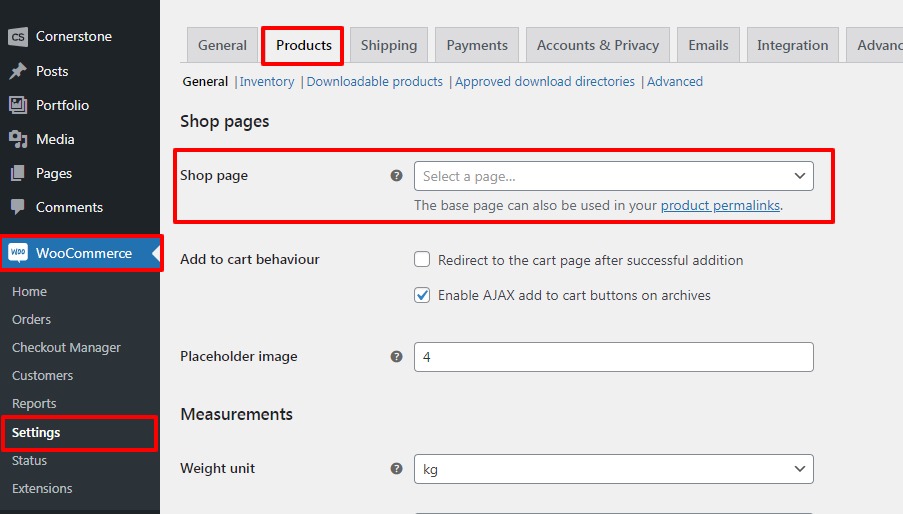Click the Media icon in sidebar
The width and height of the screenshot is (903, 514).
(x=18, y=139)
